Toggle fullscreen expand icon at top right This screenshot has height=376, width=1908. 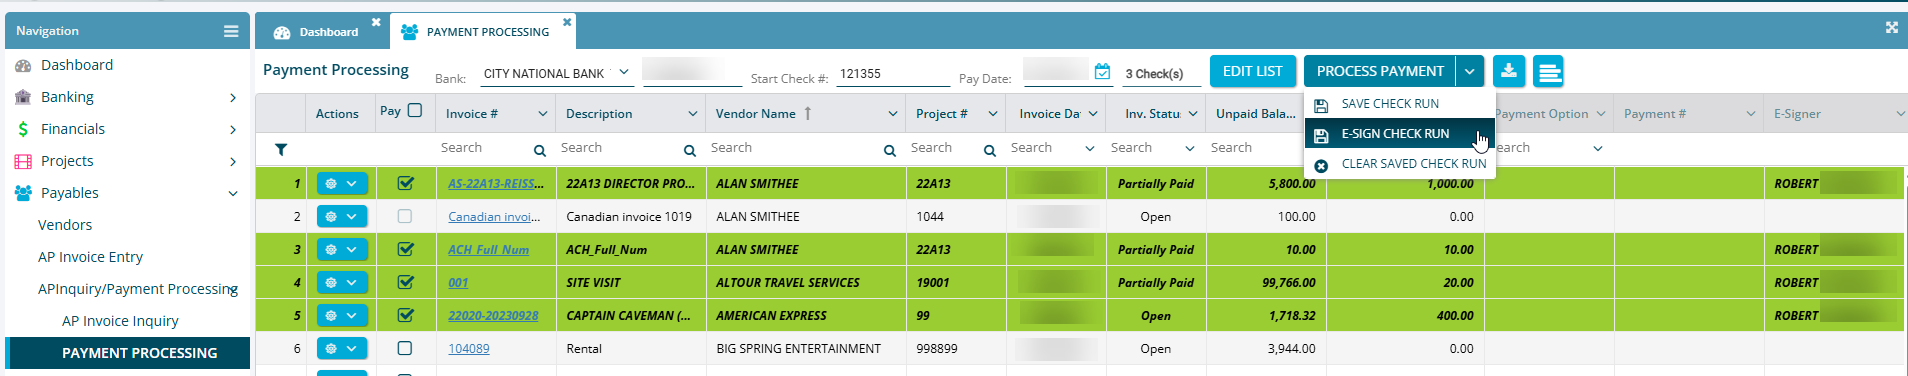(x=1891, y=28)
